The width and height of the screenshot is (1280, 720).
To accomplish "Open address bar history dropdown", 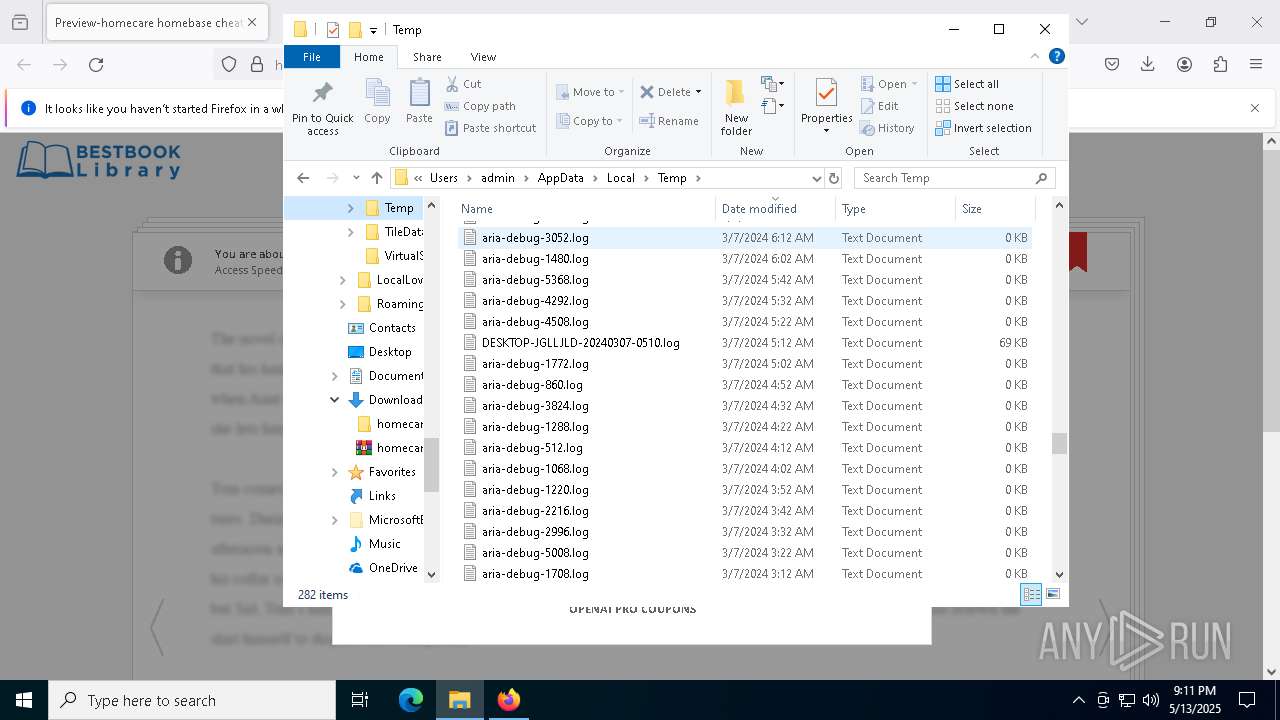I will [817, 178].
